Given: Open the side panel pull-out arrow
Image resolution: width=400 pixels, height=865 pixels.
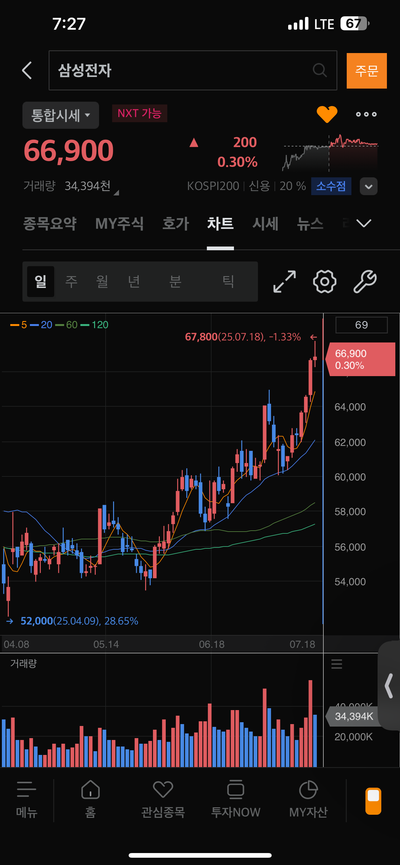Looking at the screenshot, I should 389,686.
